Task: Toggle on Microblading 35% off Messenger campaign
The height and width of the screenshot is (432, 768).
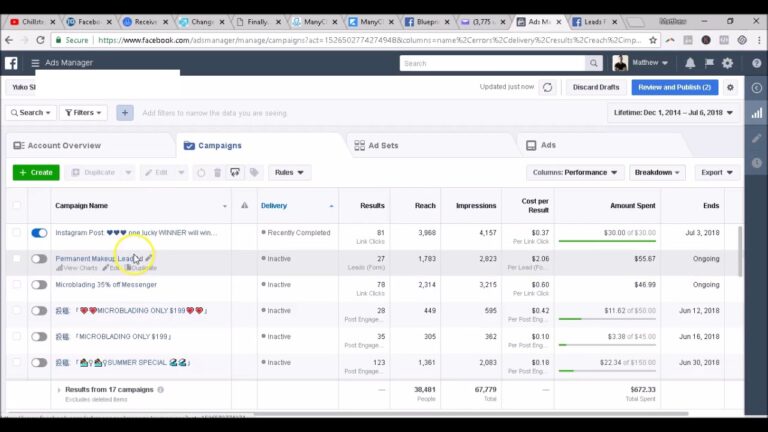Action: click(39, 285)
